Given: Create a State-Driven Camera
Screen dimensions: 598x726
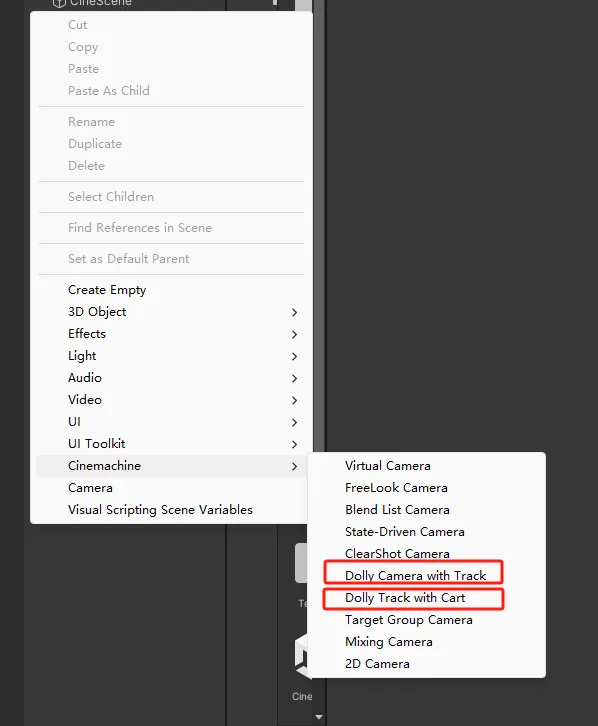Looking at the screenshot, I should (426, 532).
